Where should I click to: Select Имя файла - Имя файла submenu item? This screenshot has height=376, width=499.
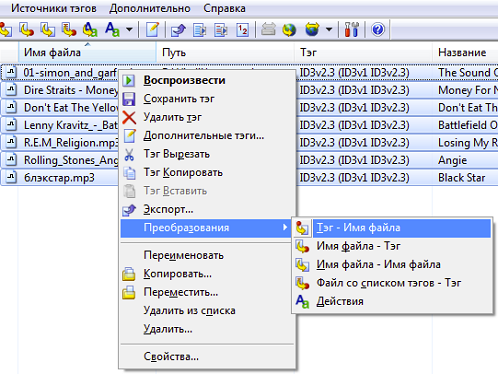(x=392, y=265)
